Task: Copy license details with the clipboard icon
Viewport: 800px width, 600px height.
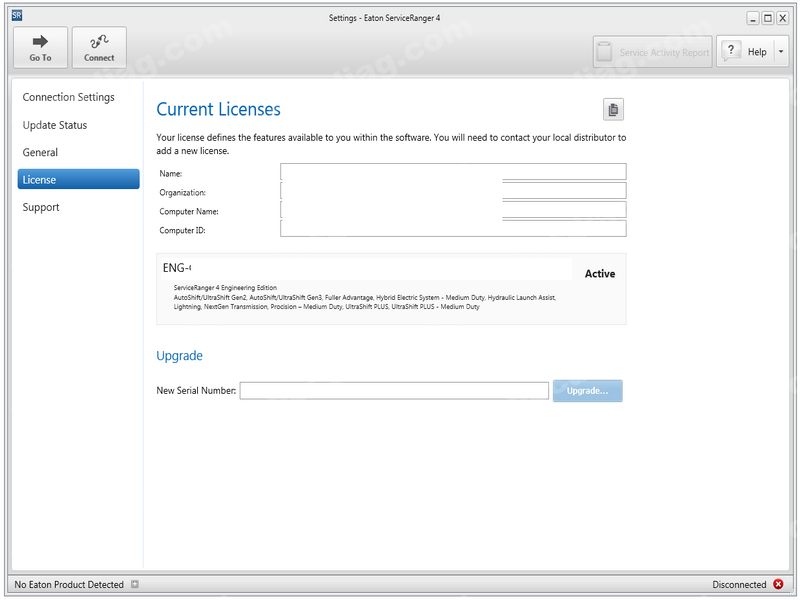Action: pos(613,110)
